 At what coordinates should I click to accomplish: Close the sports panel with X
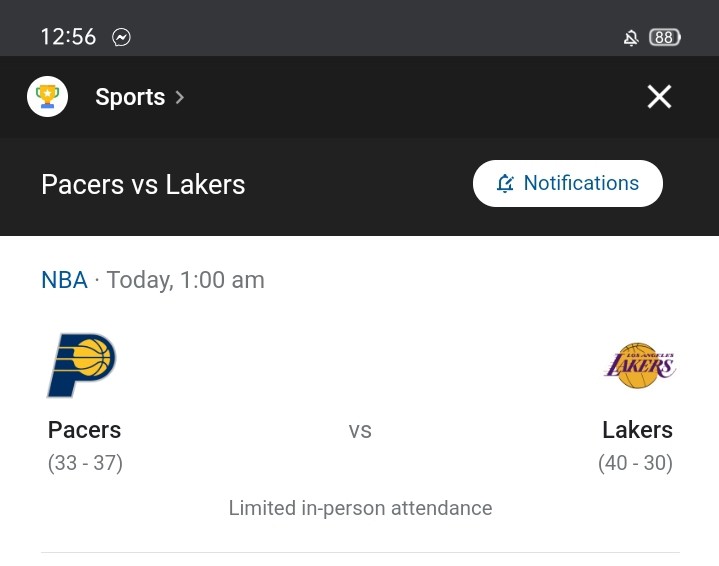coord(659,97)
